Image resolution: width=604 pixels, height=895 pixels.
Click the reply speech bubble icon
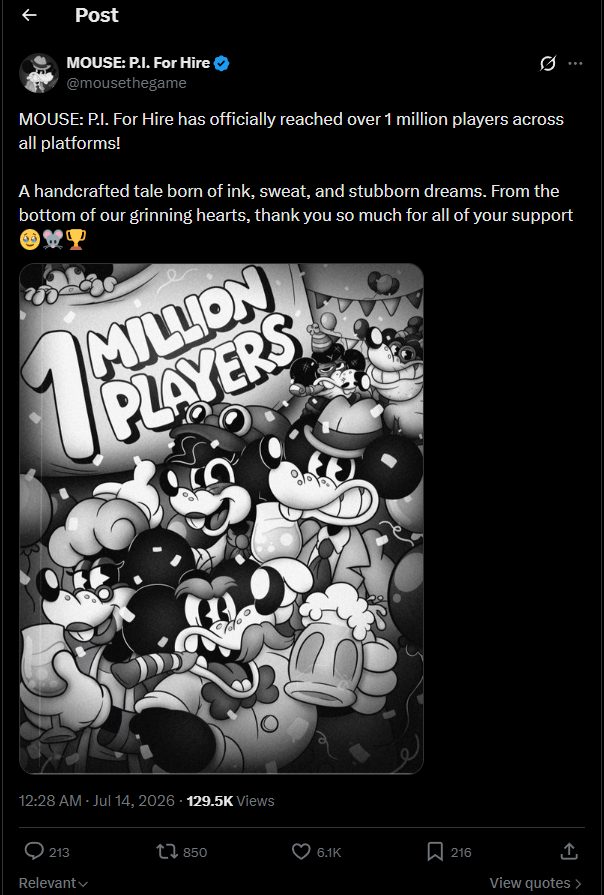34,852
